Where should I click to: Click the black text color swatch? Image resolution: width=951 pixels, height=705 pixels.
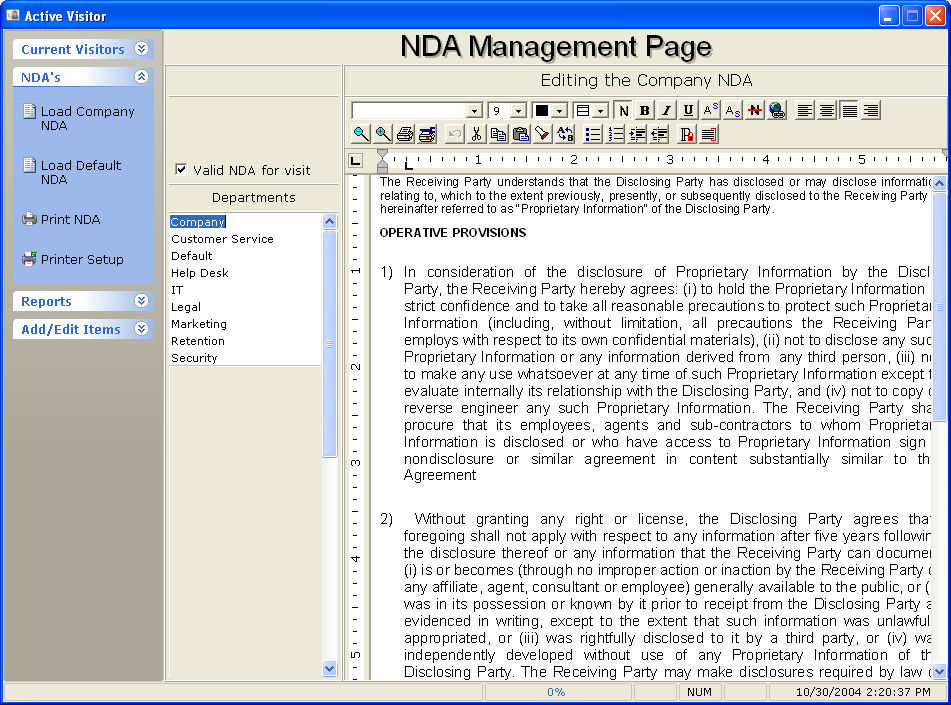[542, 111]
